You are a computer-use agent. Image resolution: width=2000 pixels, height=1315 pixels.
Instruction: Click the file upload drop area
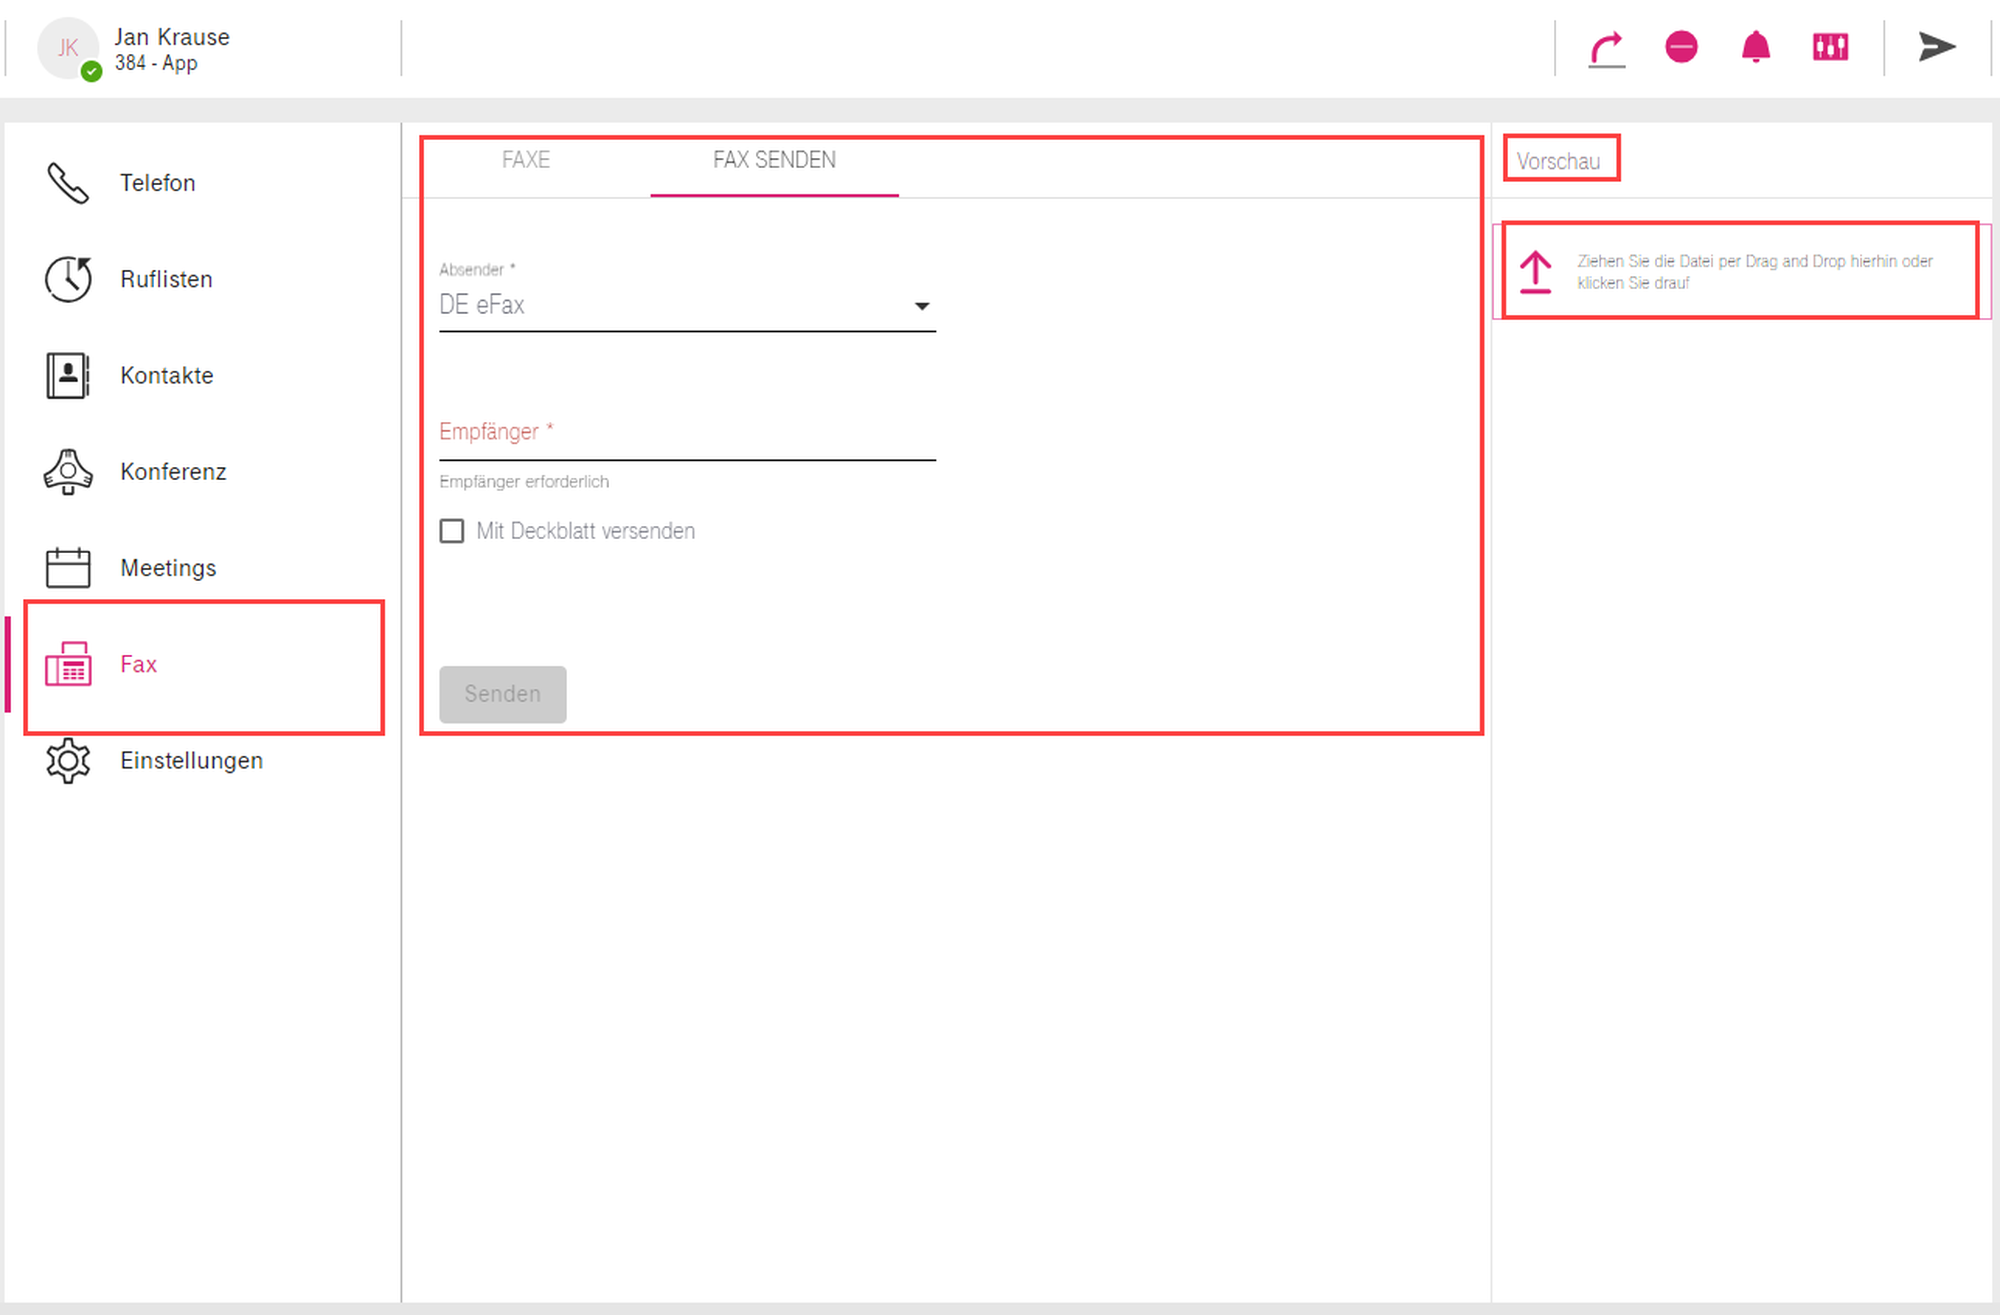1740,272
